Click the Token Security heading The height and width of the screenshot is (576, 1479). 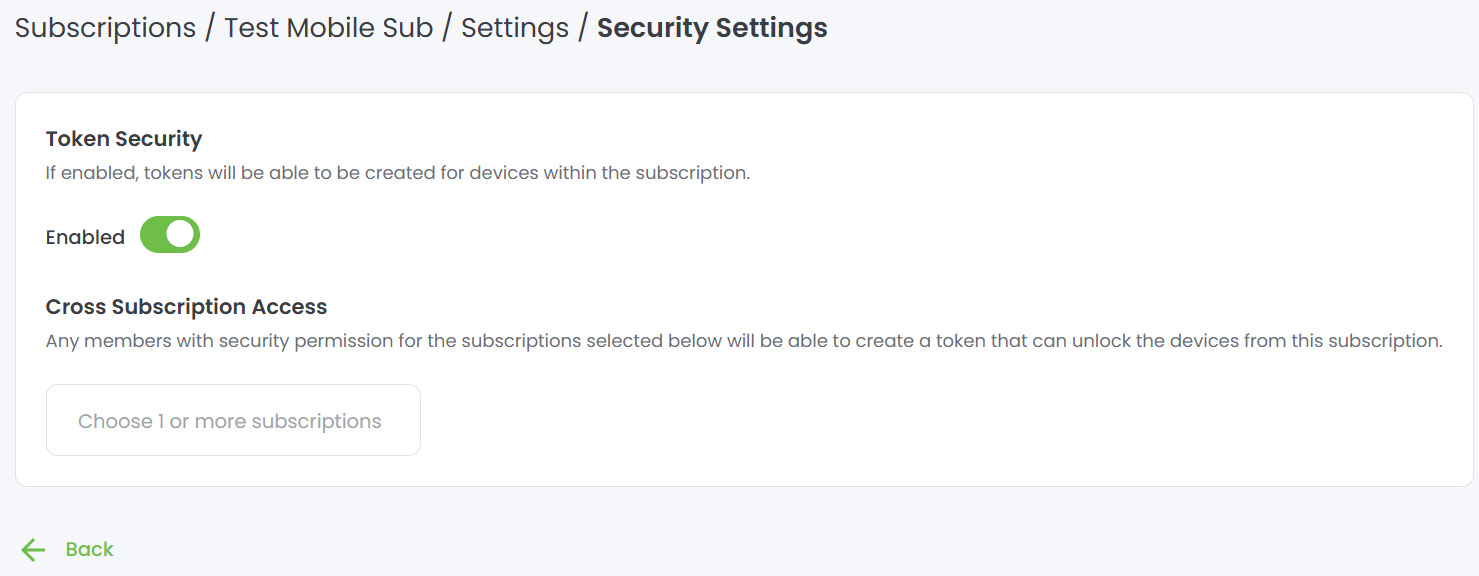coord(124,139)
